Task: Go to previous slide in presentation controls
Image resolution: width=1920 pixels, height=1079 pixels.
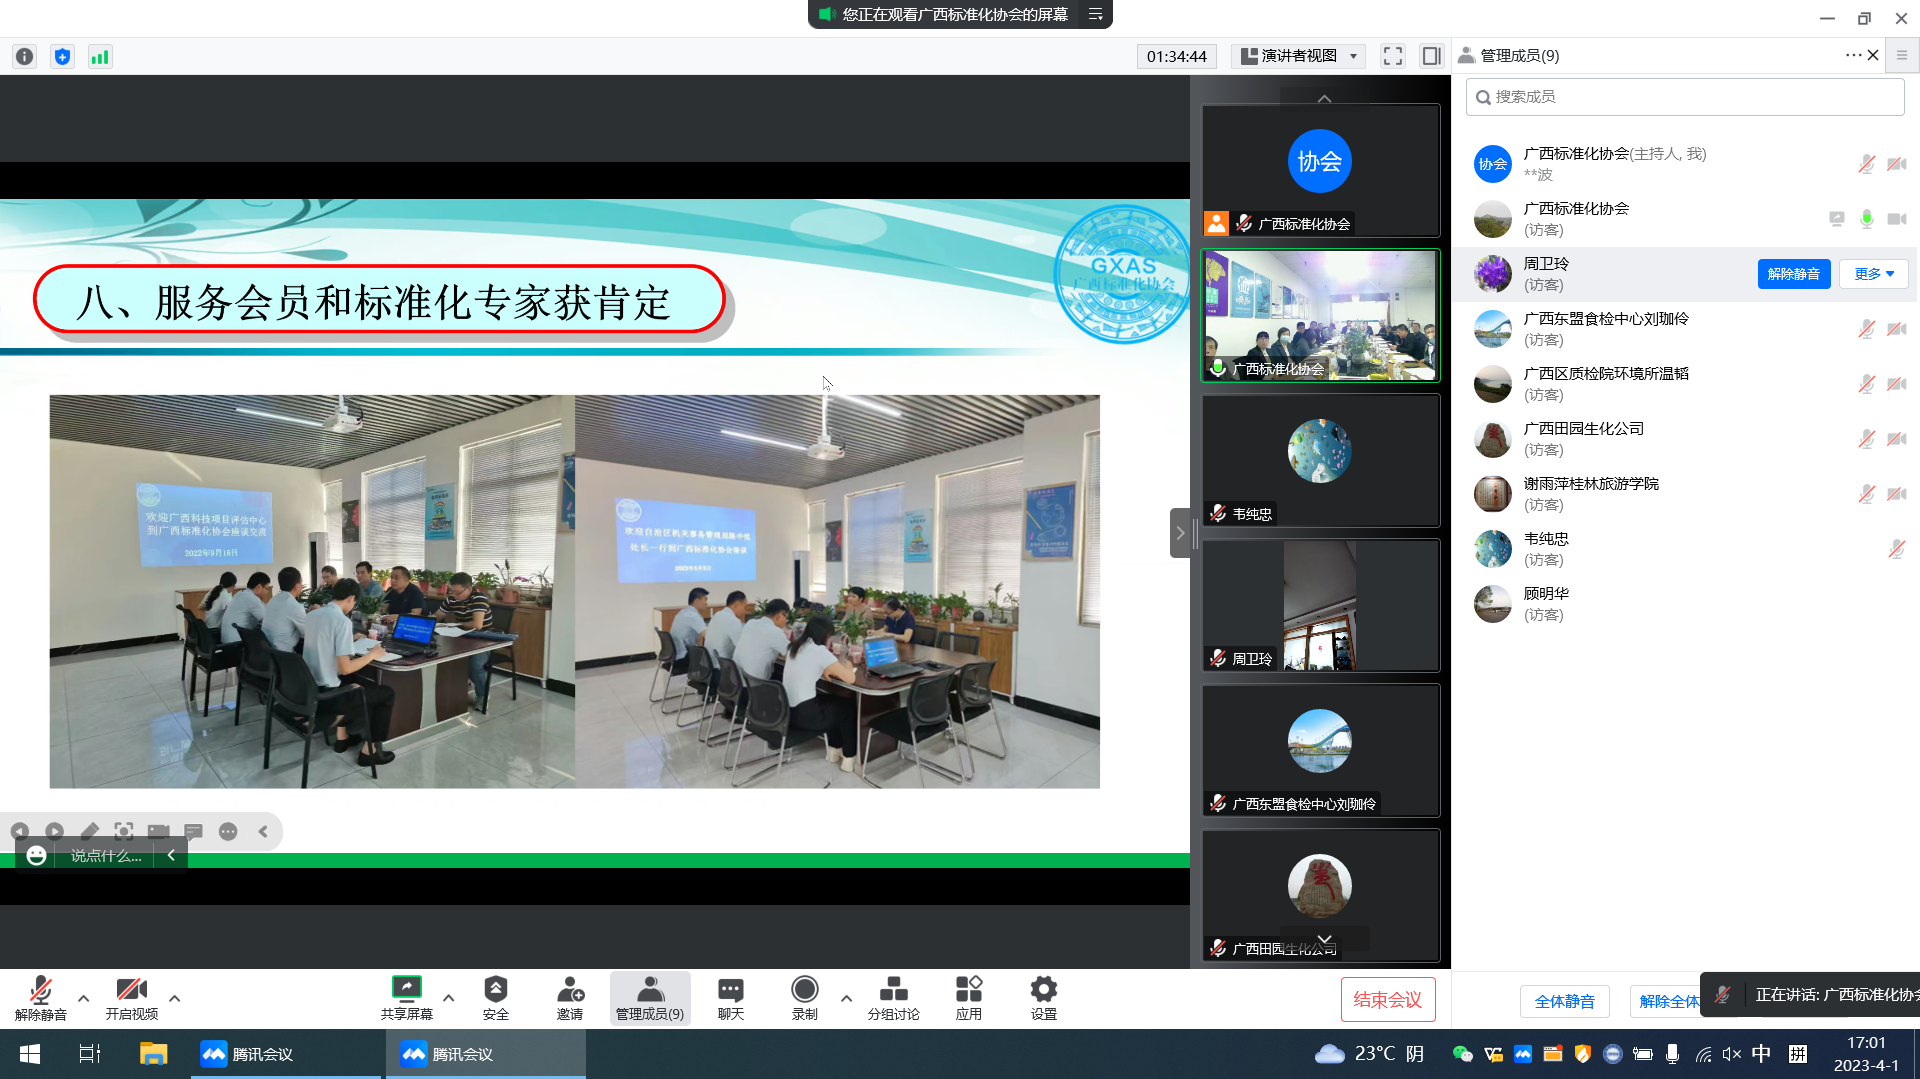Action: point(20,831)
